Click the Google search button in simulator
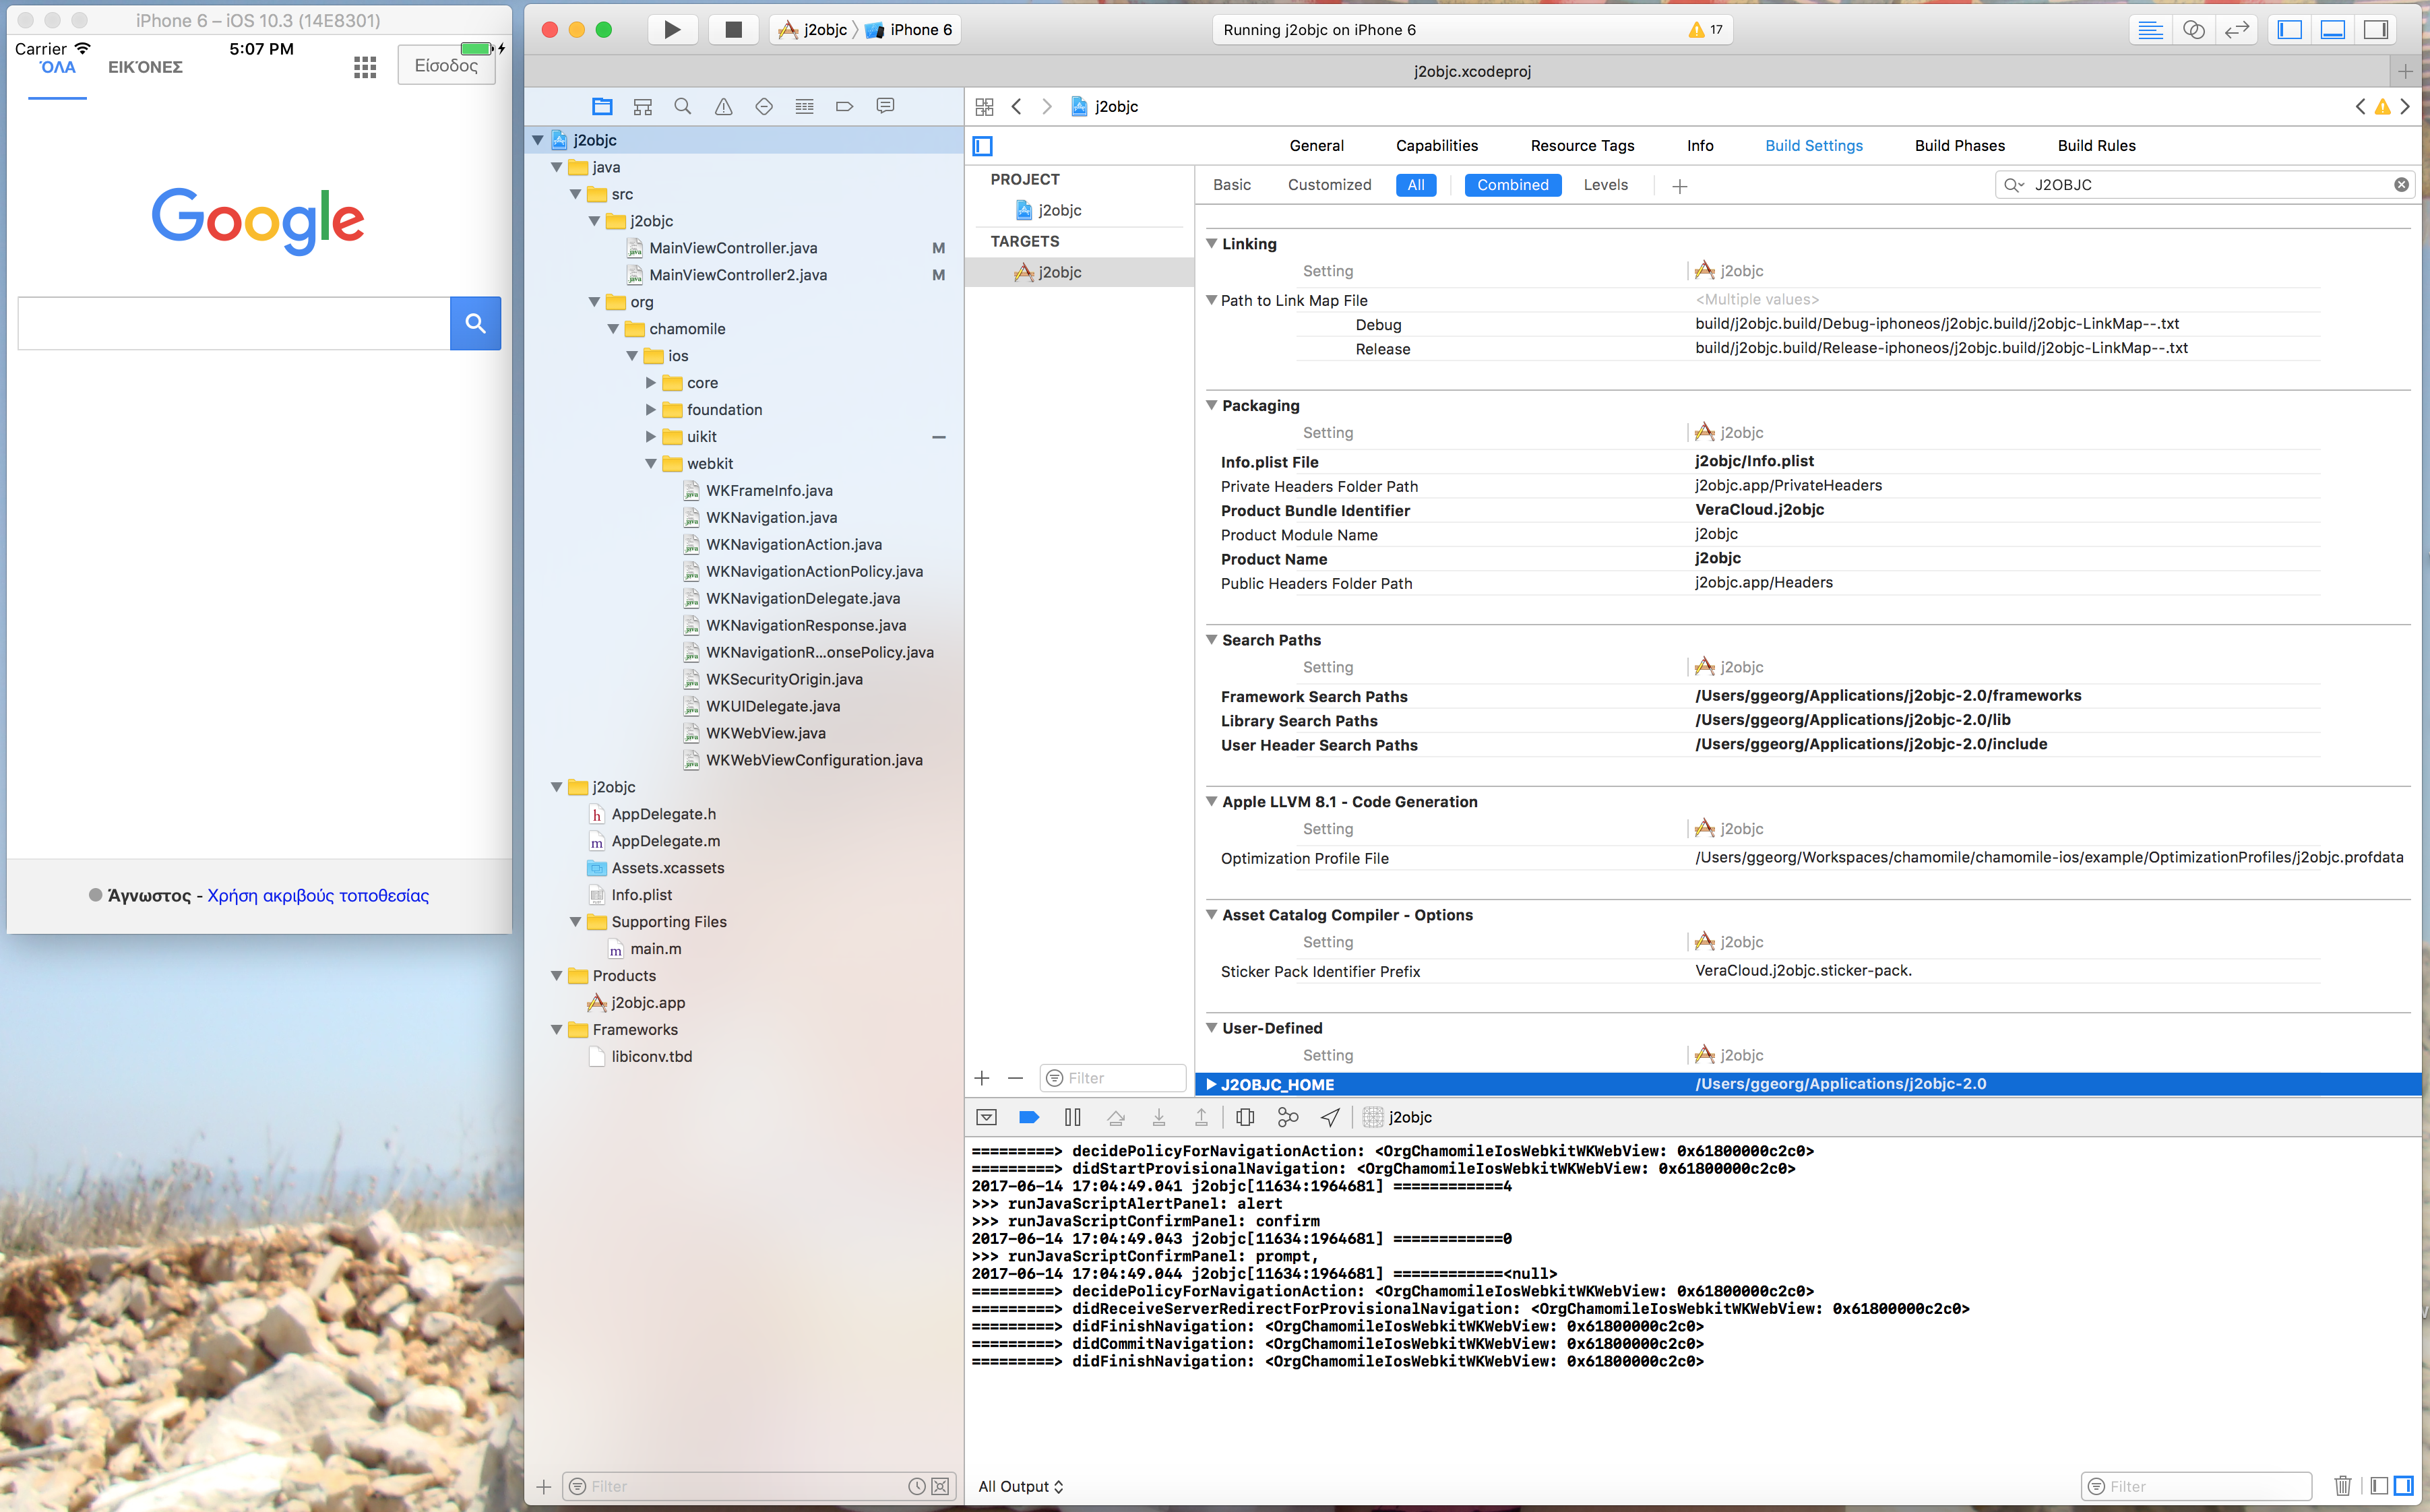This screenshot has height=1512, width=2430. point(475,323)
